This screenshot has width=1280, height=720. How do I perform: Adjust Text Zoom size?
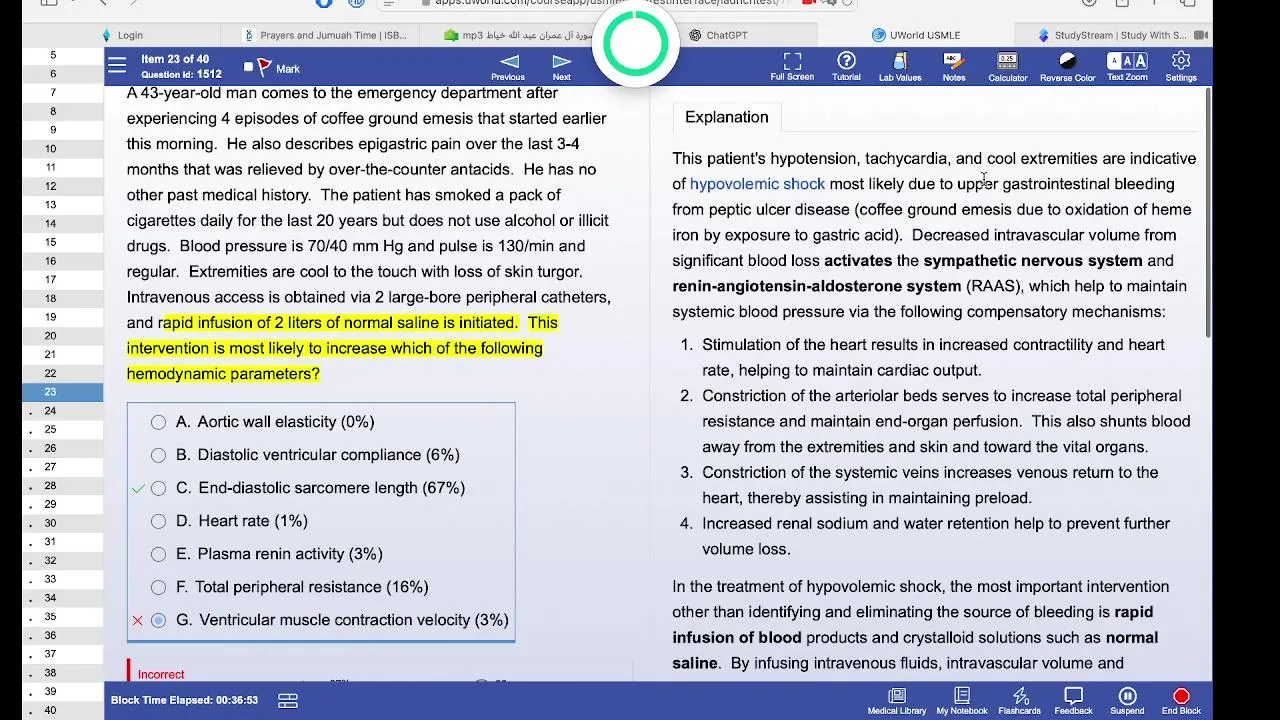point(1127,67)
